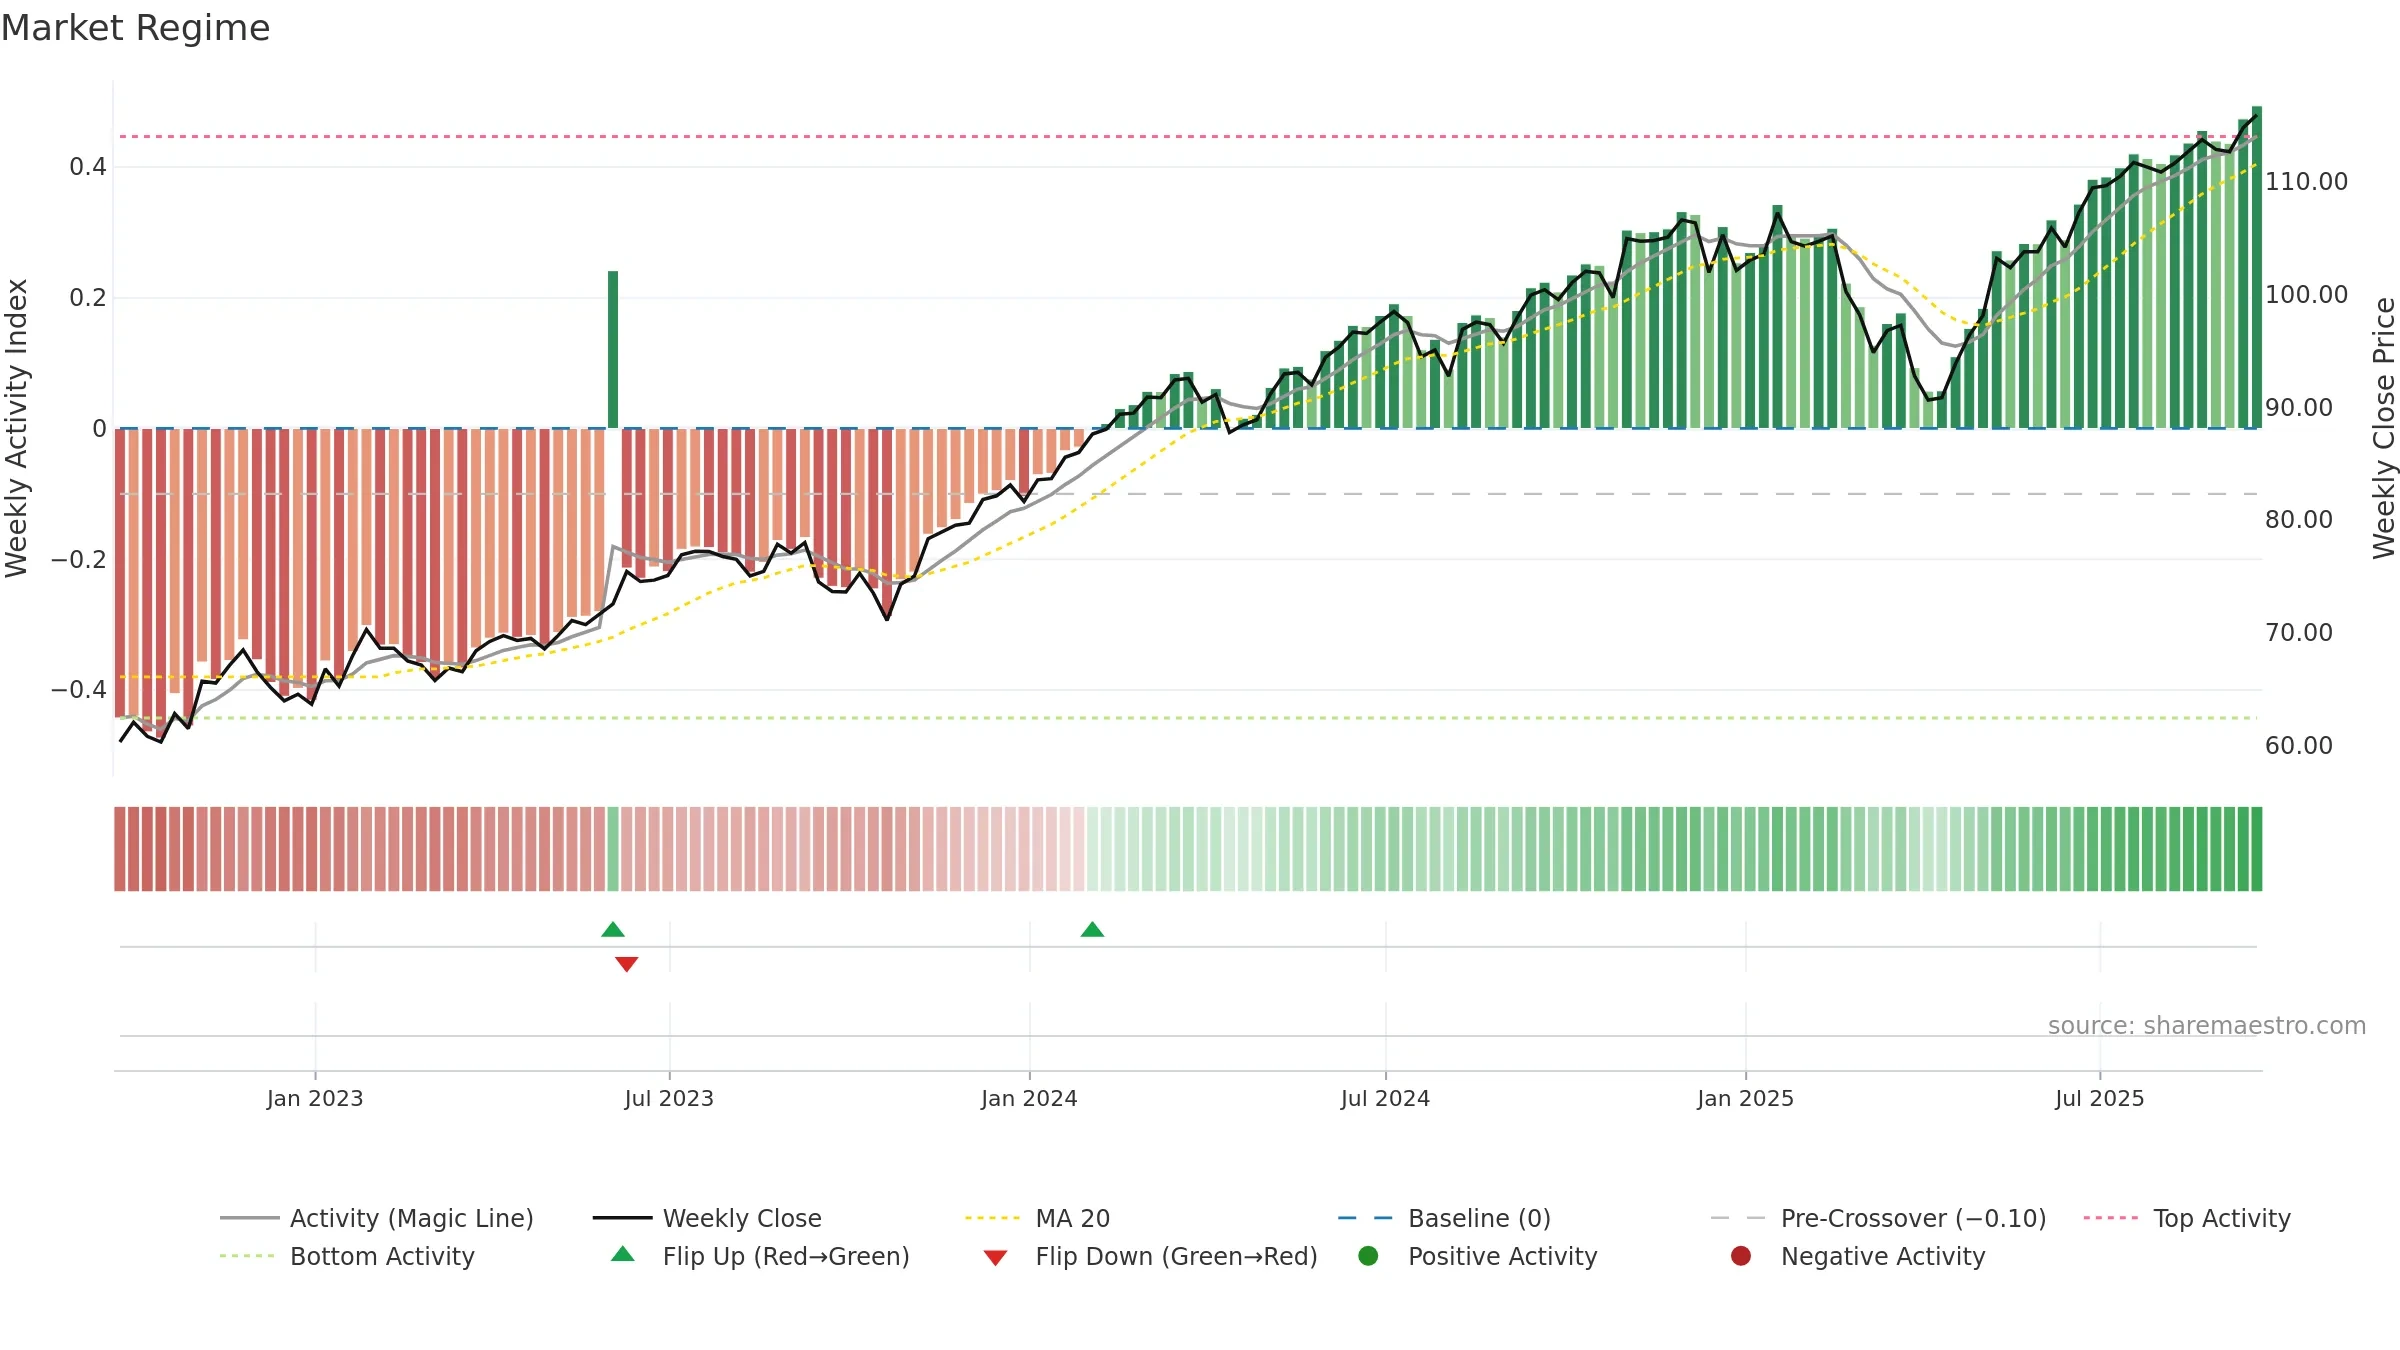Screen dimensions: 2400x1350
Task: Click the 90.00 price axis label
Action: (2299, 408)
